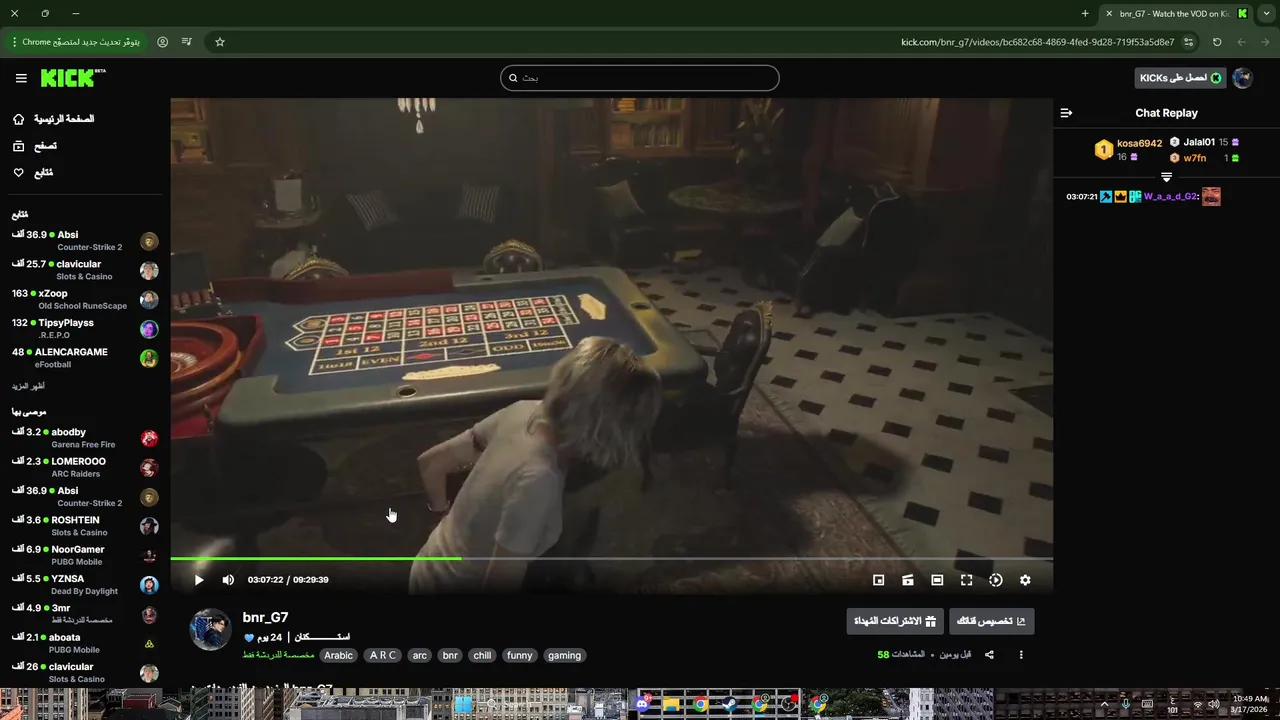This screenshot has width=1280, height=720.
Task: Focus the Kick search field
Action: click(x=640, y=78)
